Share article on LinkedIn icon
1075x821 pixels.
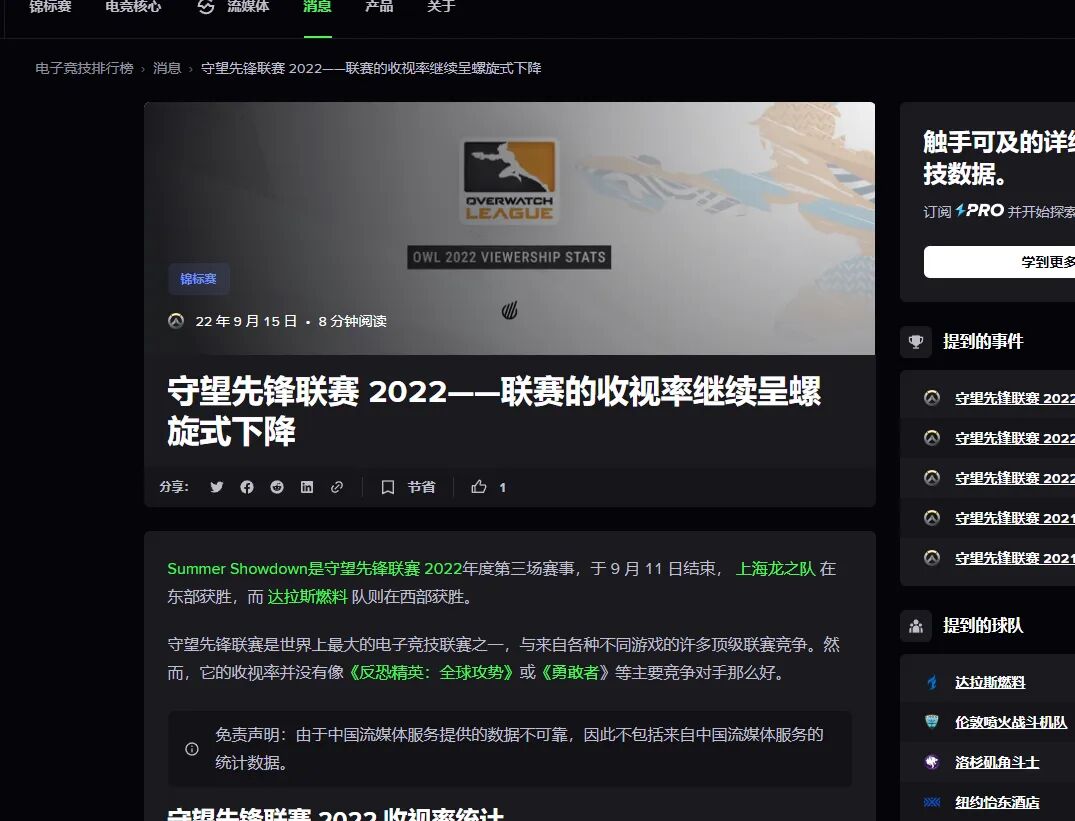coord(306,487)
